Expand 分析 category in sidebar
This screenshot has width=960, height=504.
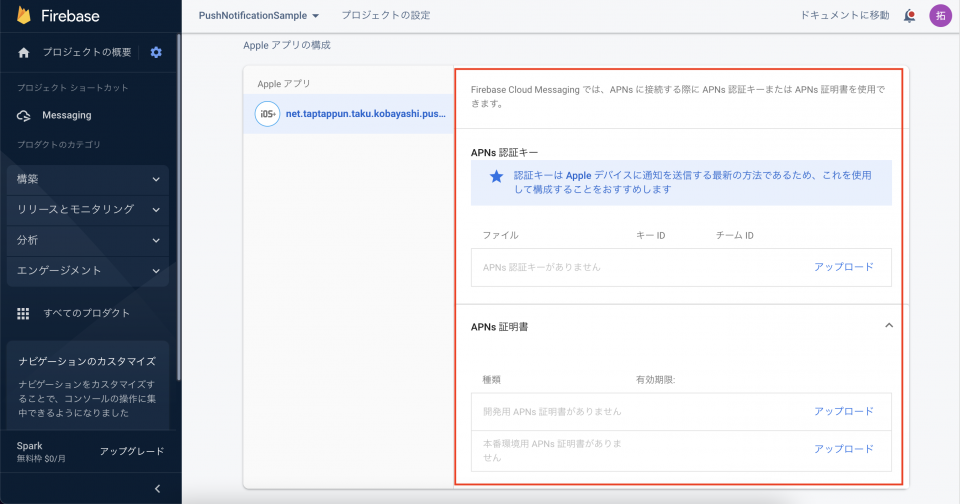point(88,240)
